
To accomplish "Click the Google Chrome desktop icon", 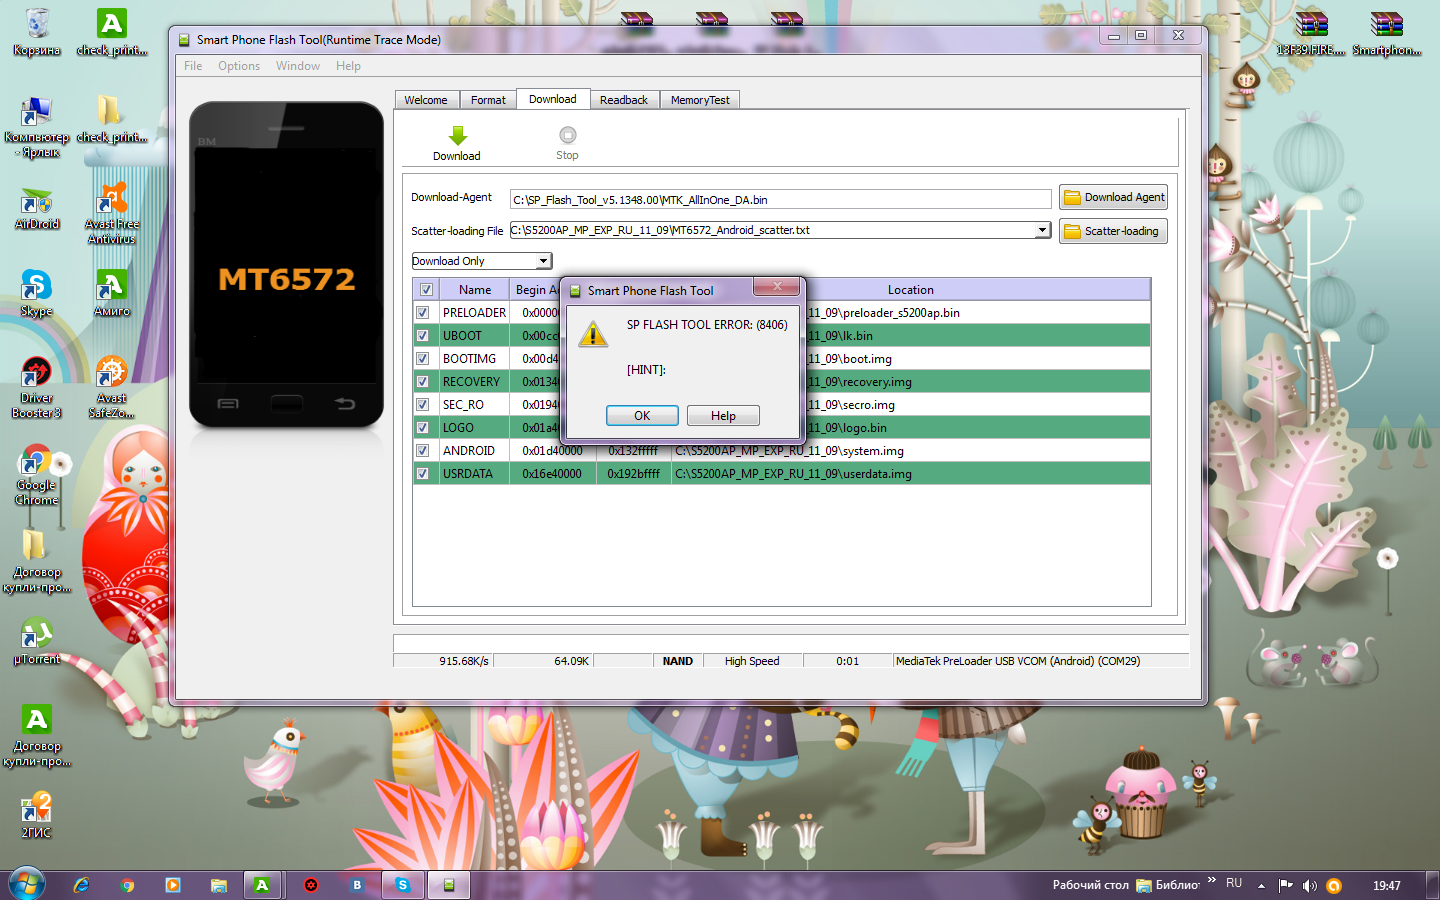I will click(36, 464).
